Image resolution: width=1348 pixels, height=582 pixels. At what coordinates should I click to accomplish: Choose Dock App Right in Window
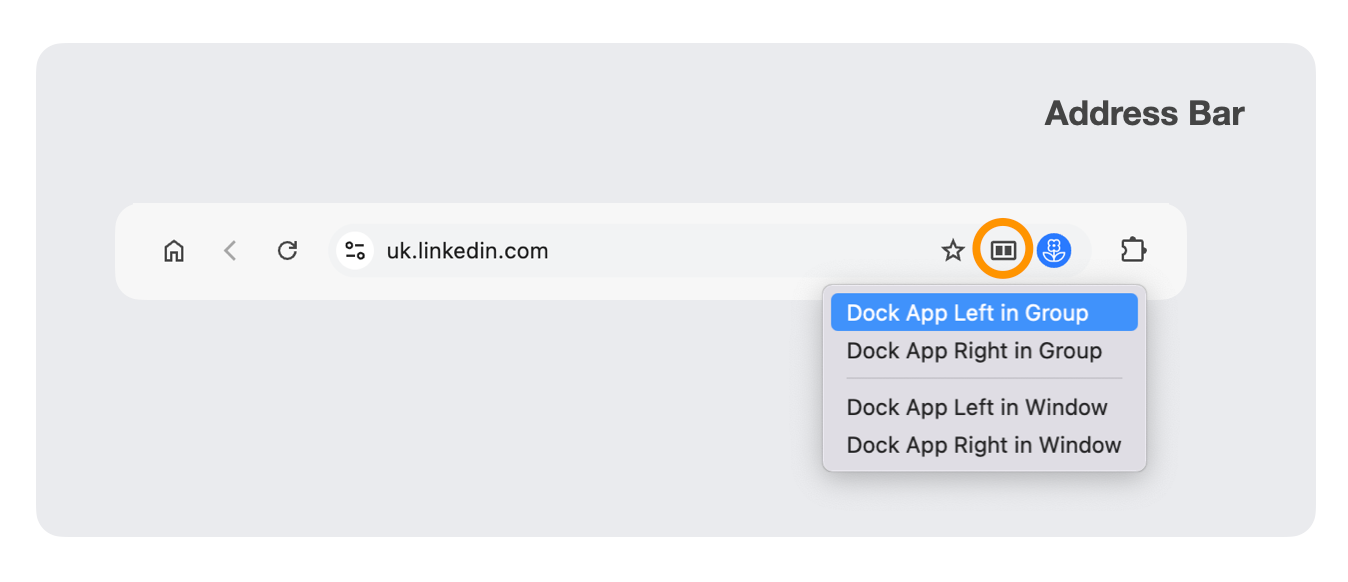tap(984, 446)
